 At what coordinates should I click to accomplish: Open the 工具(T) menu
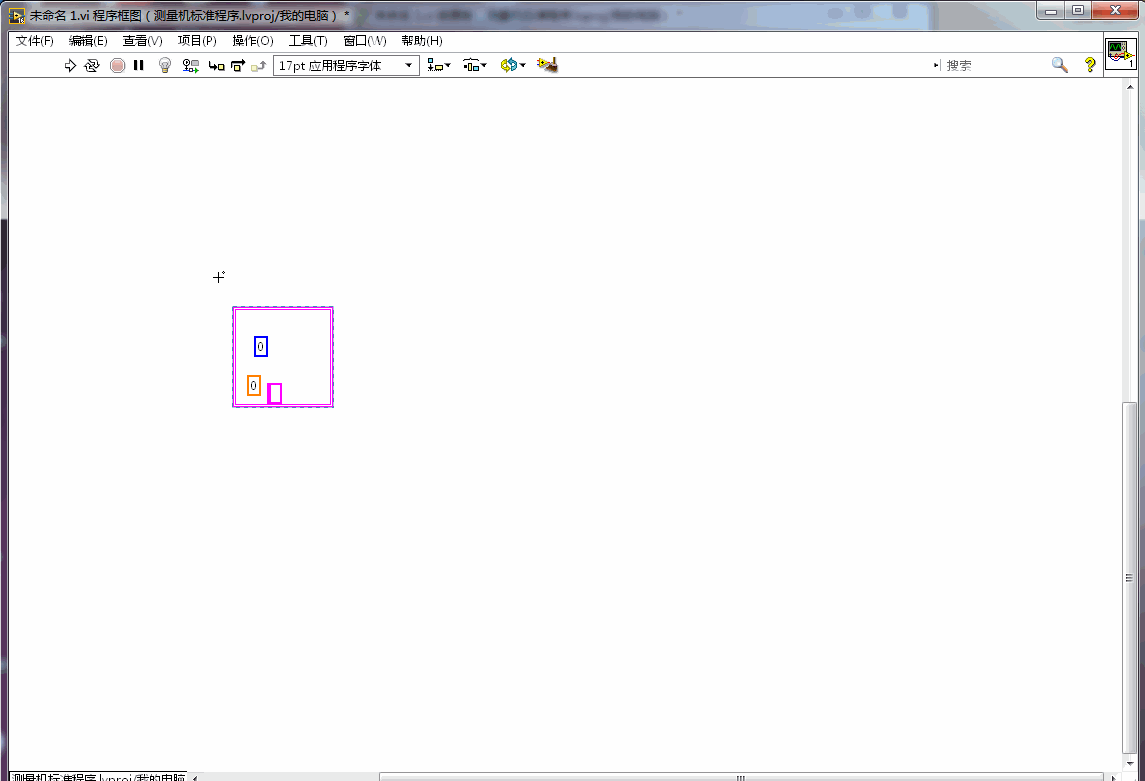307,41
